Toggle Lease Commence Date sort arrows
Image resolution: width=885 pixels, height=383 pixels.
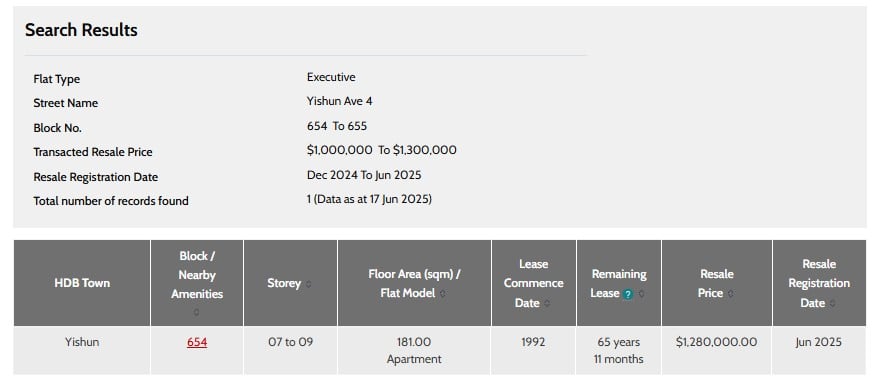click(547, 303)
